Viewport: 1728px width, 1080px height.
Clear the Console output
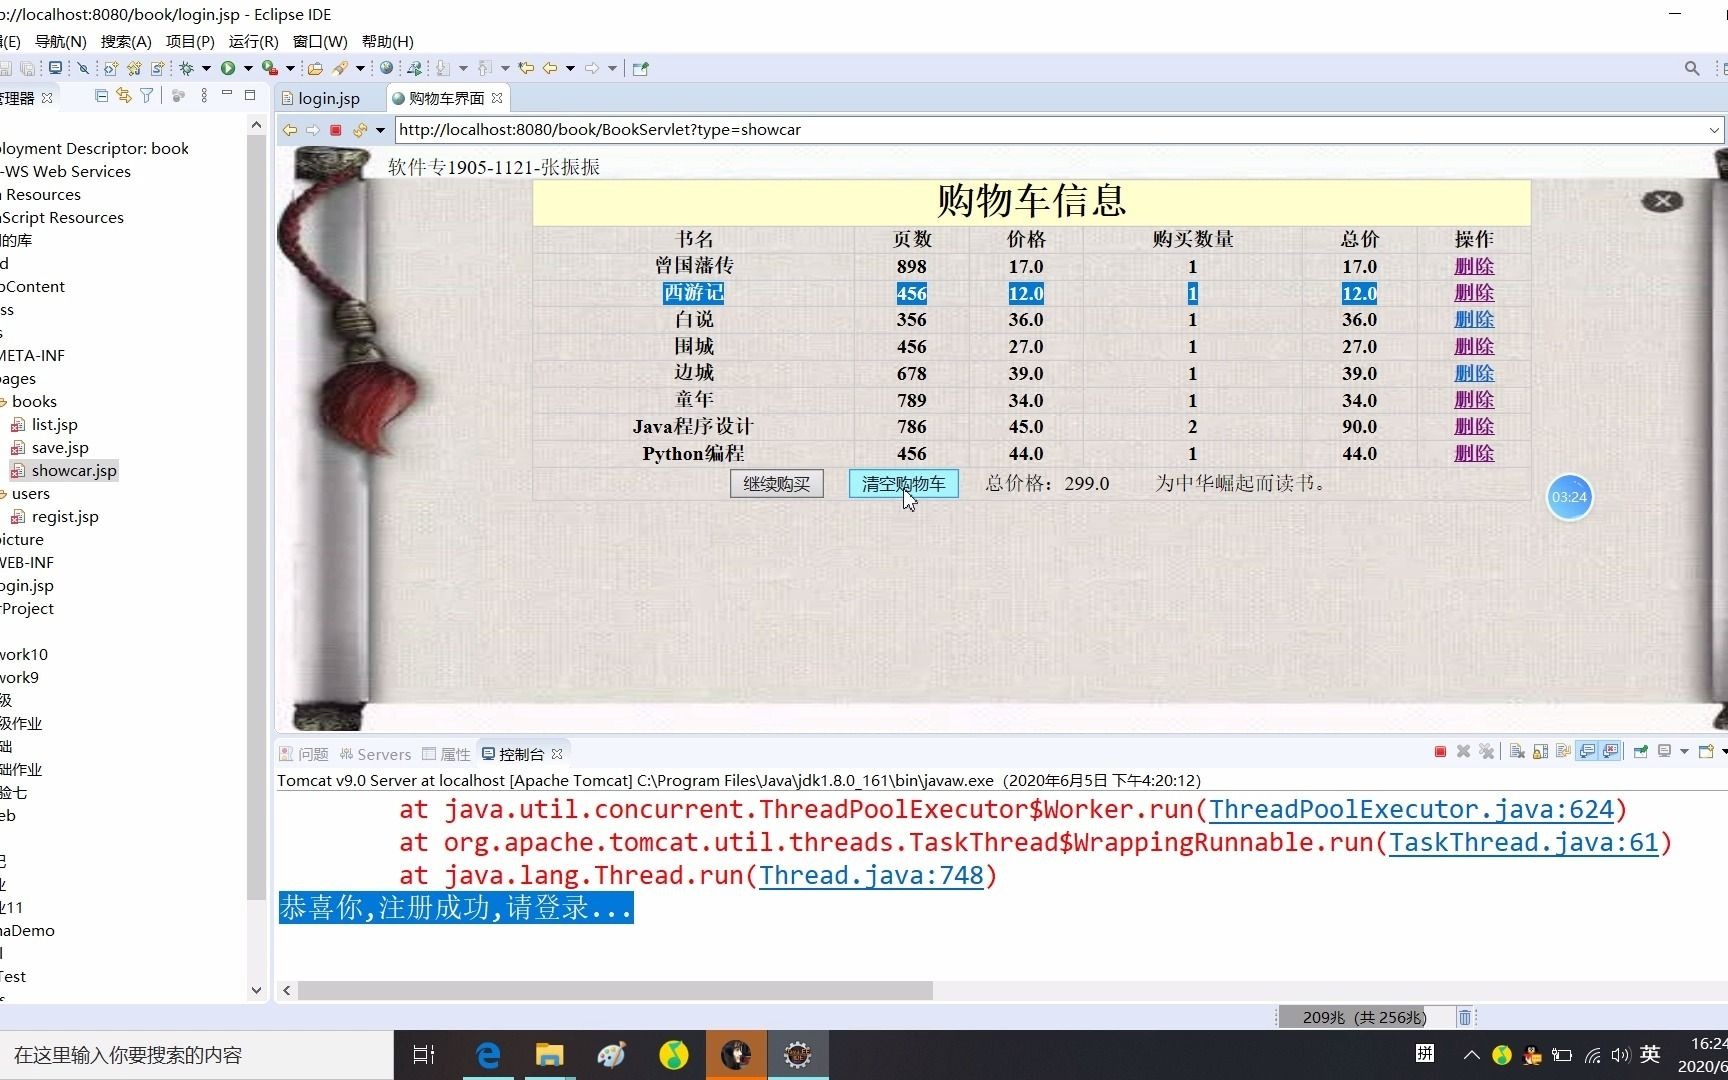pyautogui.click(x=1517, y=751)
